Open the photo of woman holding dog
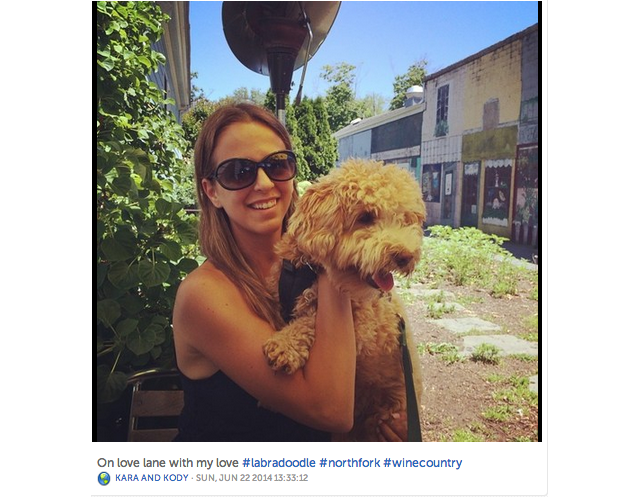640x497 pixels. (x=317, y=221)
